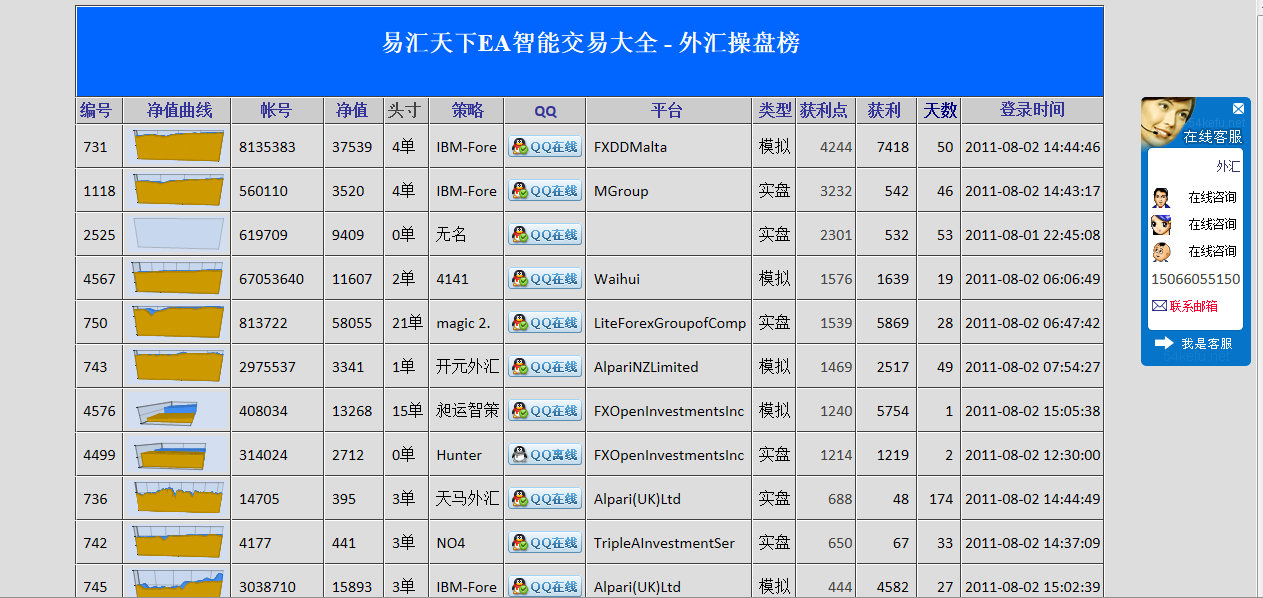Click the QQ online button in the MGroup row
1263x598 pixels.
(x=545, y=191)
